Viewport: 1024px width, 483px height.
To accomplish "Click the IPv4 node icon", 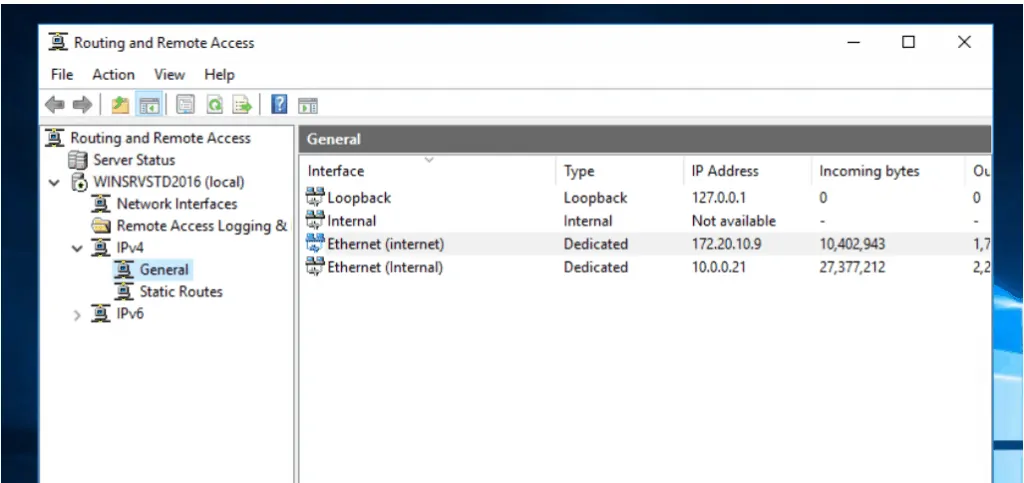I will [100, 247].
